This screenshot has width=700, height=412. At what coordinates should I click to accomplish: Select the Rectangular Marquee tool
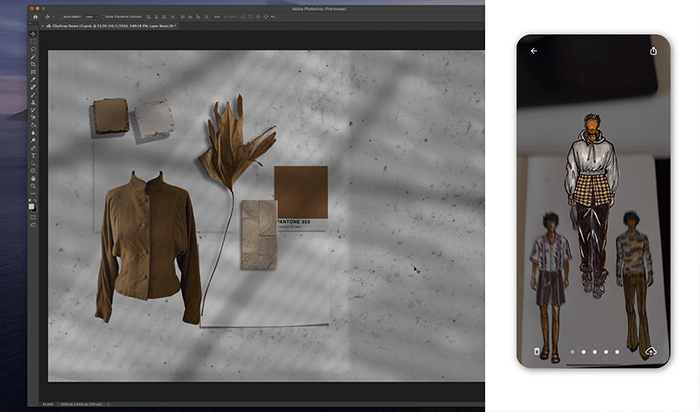[x=33, y=41]
